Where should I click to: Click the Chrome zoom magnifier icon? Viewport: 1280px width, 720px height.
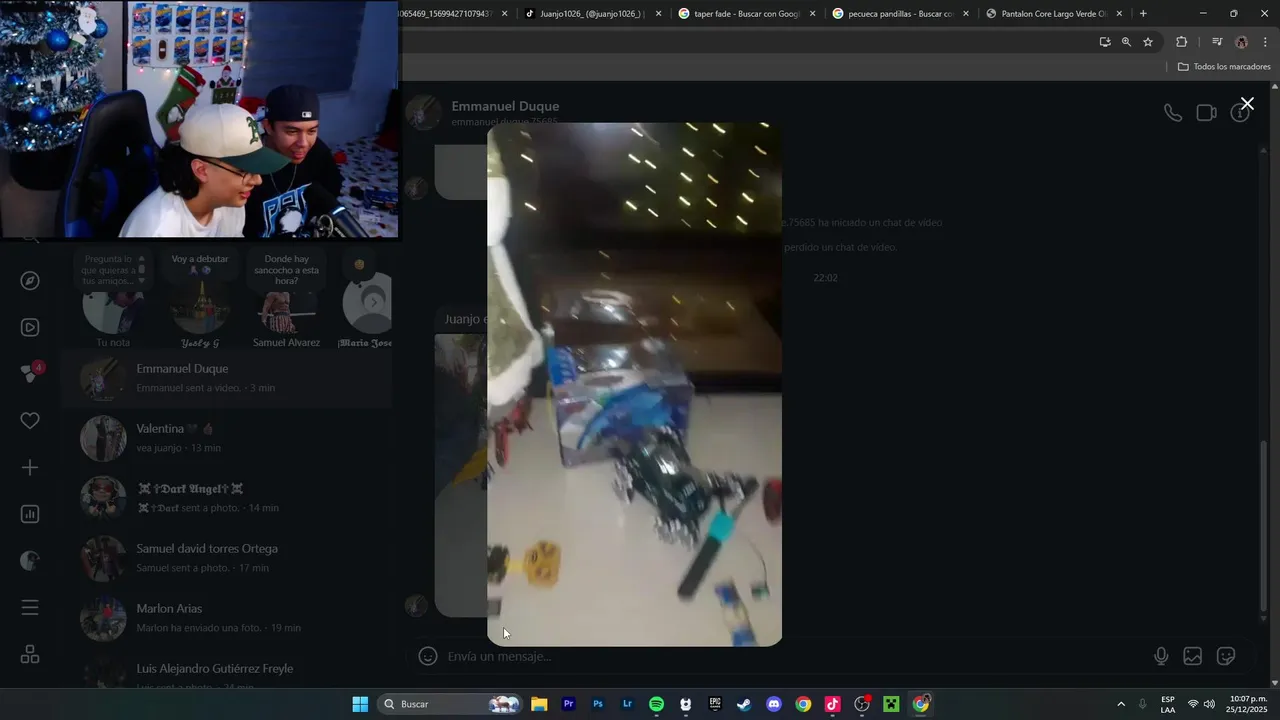point(1126,42)
